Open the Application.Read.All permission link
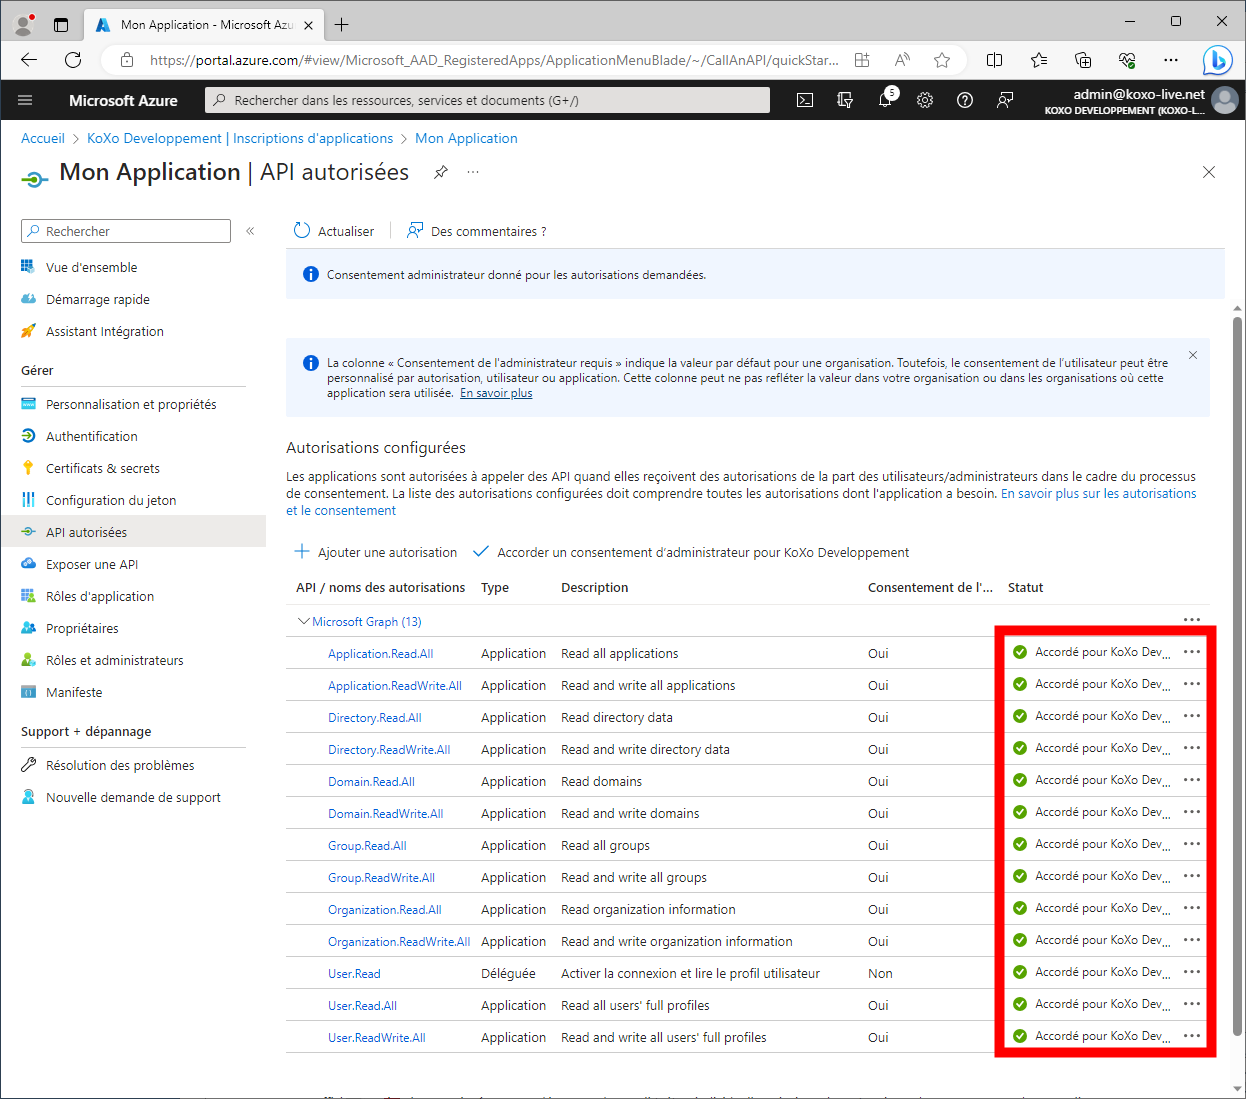Screen dimensions: 1246x1099 coord(381,654)
